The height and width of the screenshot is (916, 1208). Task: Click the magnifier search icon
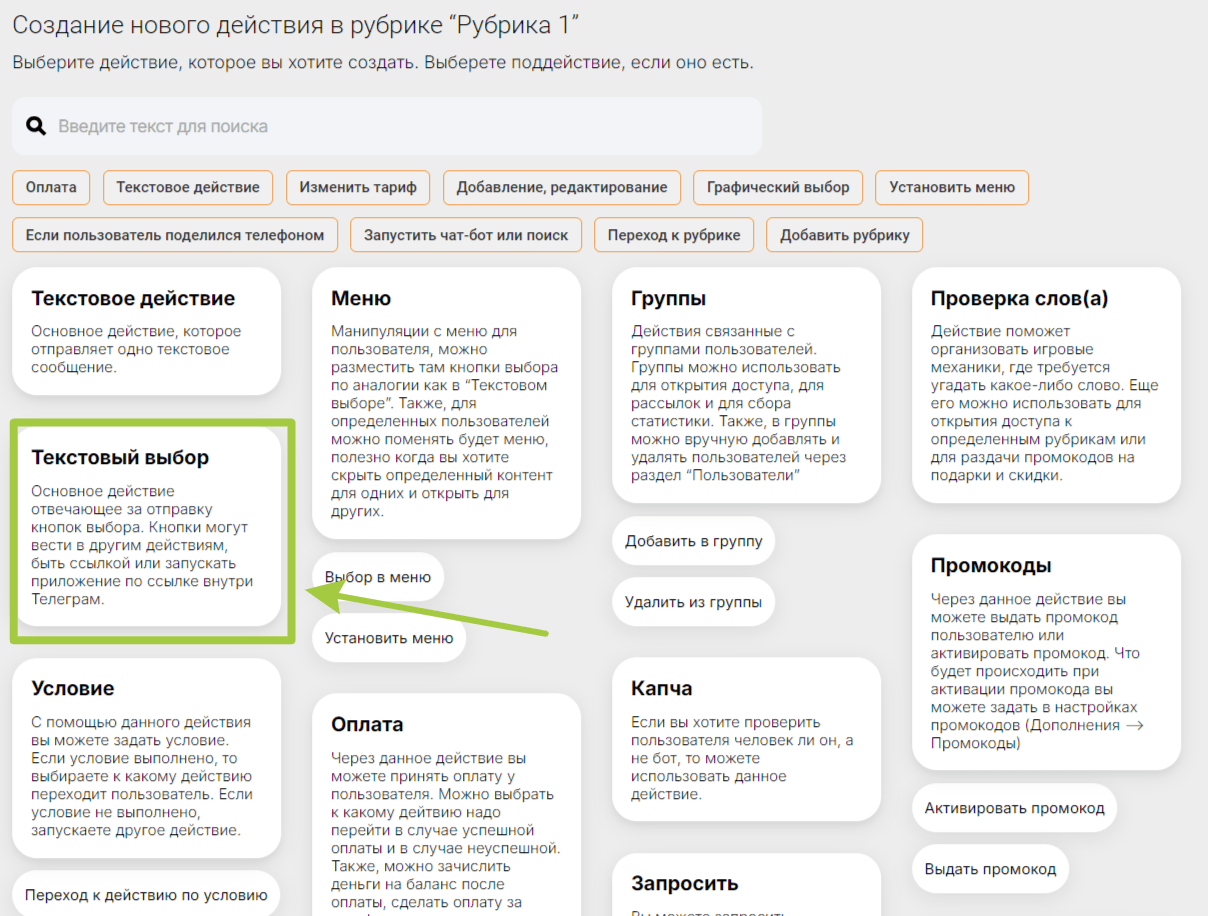pos(36,126)
